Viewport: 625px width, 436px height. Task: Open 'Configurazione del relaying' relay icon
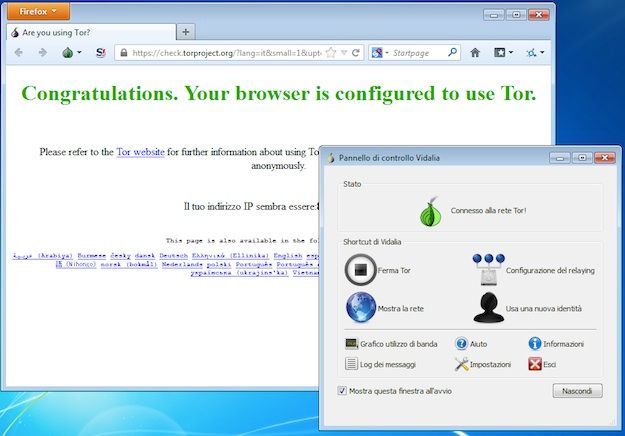click(489, 269)
